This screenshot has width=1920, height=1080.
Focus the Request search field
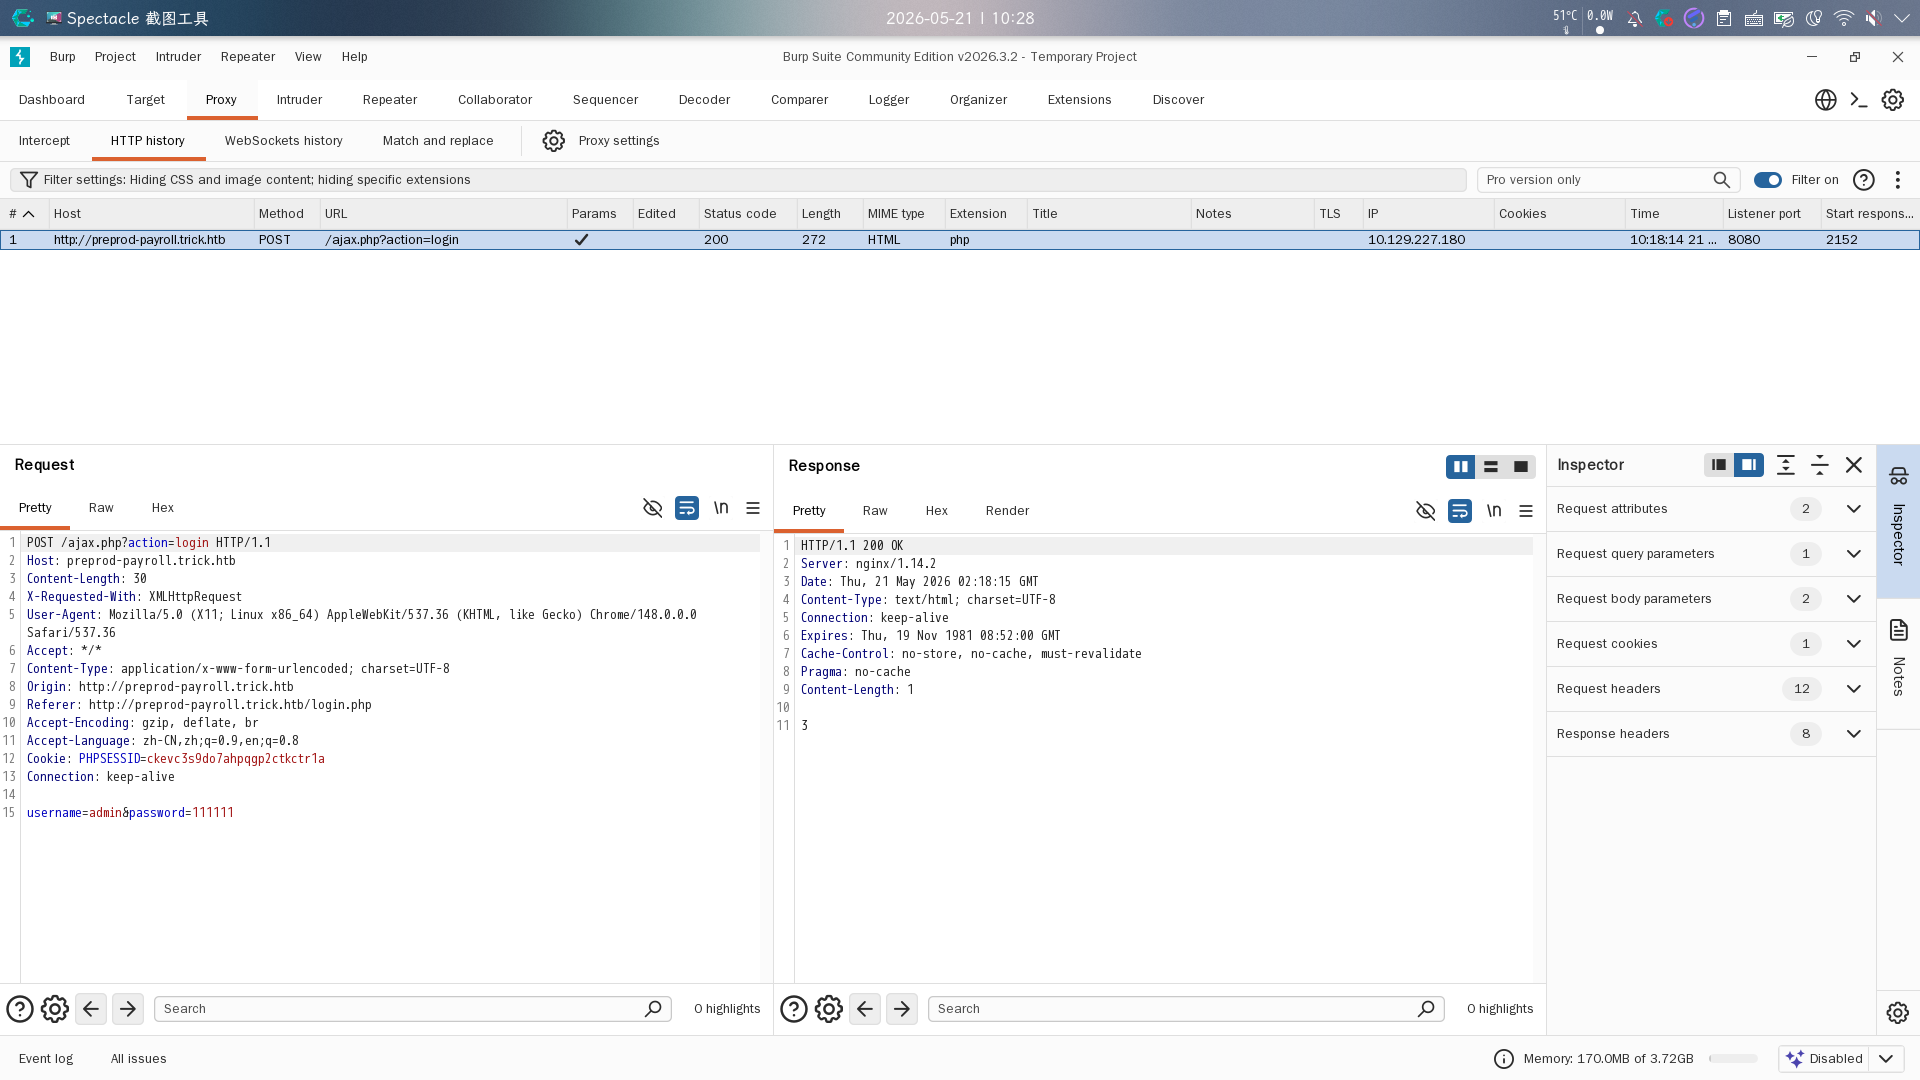click(x=412, y=1009)
